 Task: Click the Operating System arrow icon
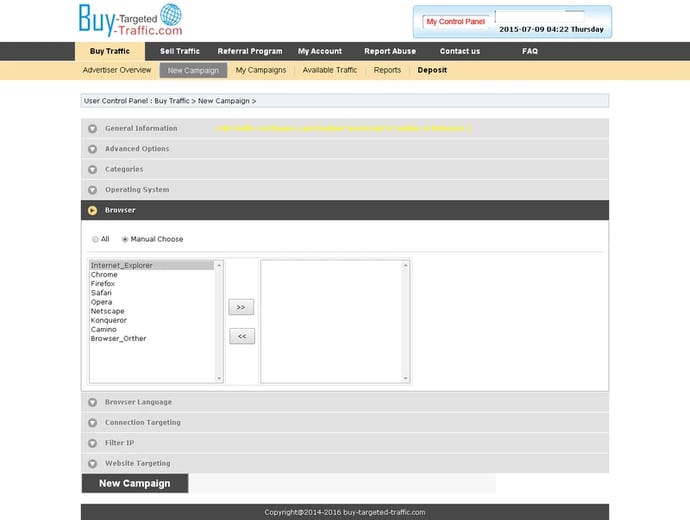pyautogui.click(x=92, y=190)
